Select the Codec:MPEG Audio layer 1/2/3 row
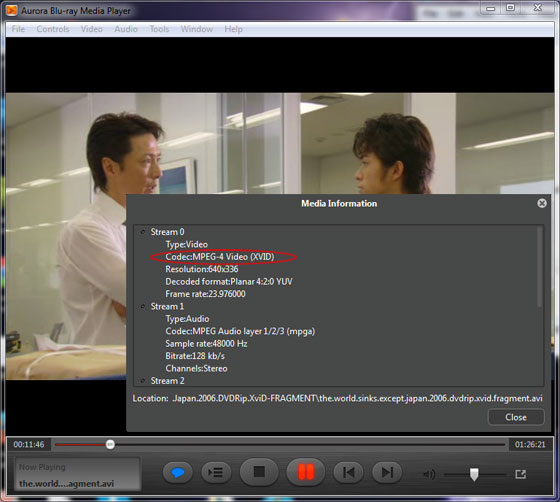Image resolution: width=560 pixels, height=502 pixels. [240, 331]
